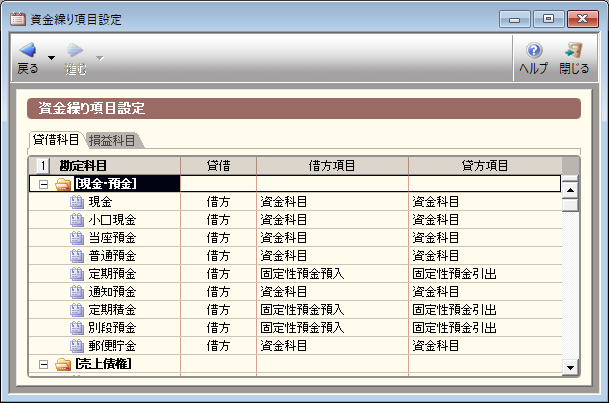Viewport: 609px width, 403px height.
Task: Click the 現金 account icon
Action: pyautogui.click(x=77, y=202)
